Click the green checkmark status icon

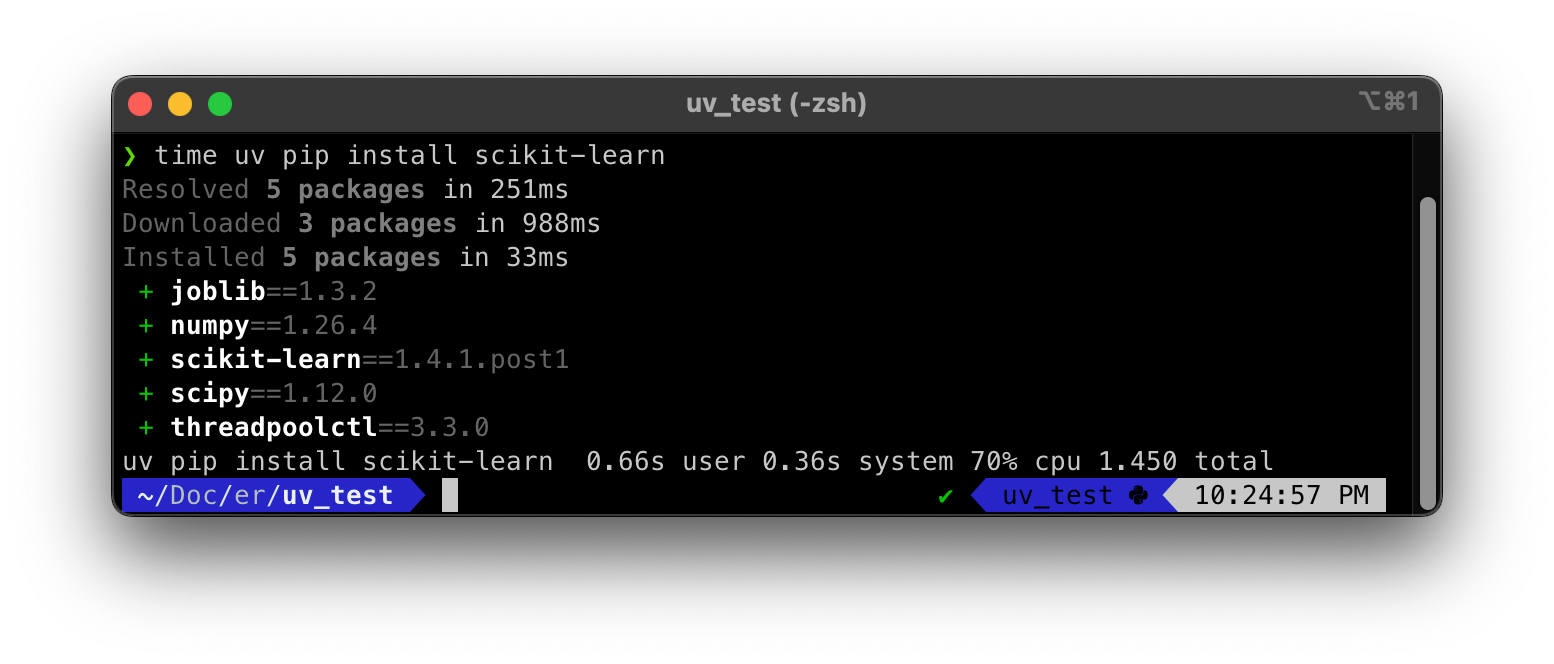coord(945,496)
